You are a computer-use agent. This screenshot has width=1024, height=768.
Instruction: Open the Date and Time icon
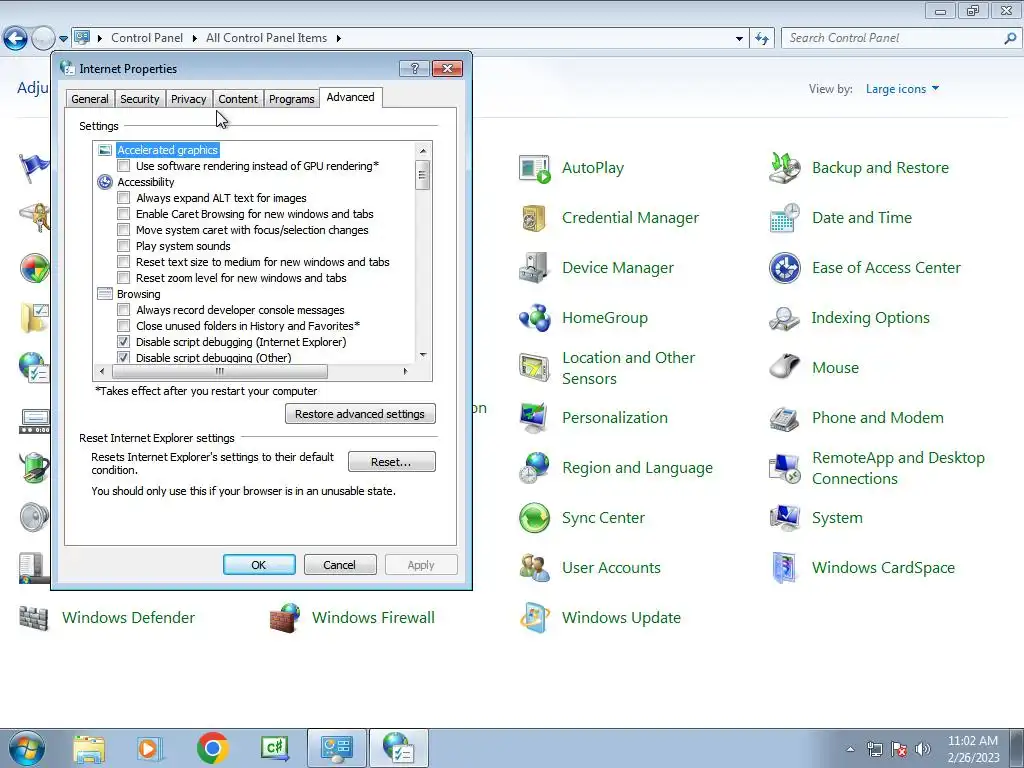(784, 218)
